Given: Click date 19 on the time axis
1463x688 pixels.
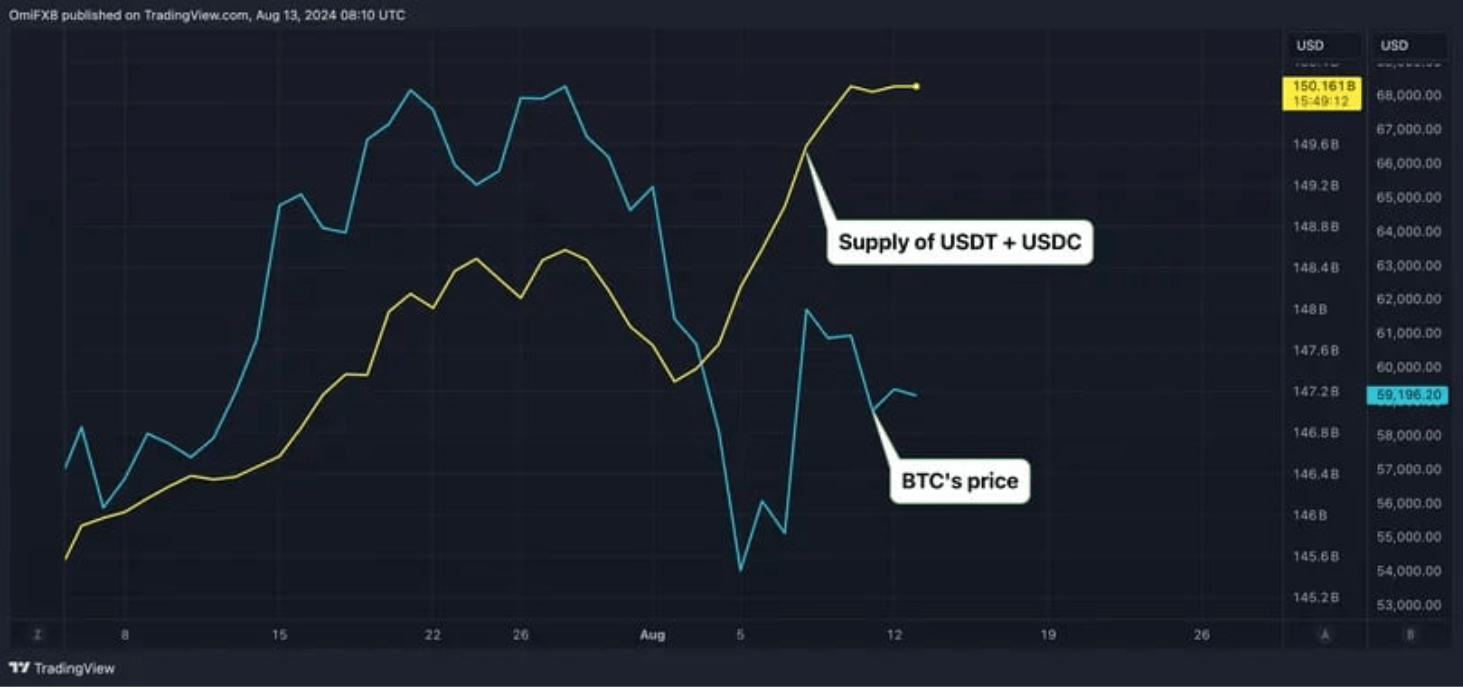Looking at the screenshot, I should coord(1048,635).
